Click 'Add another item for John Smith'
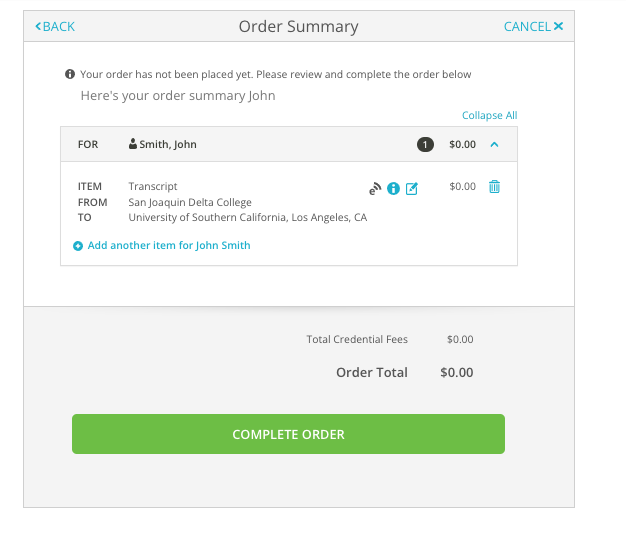This screenshot has width=626, height=536. pyautogui.click(x=169, y=245)
